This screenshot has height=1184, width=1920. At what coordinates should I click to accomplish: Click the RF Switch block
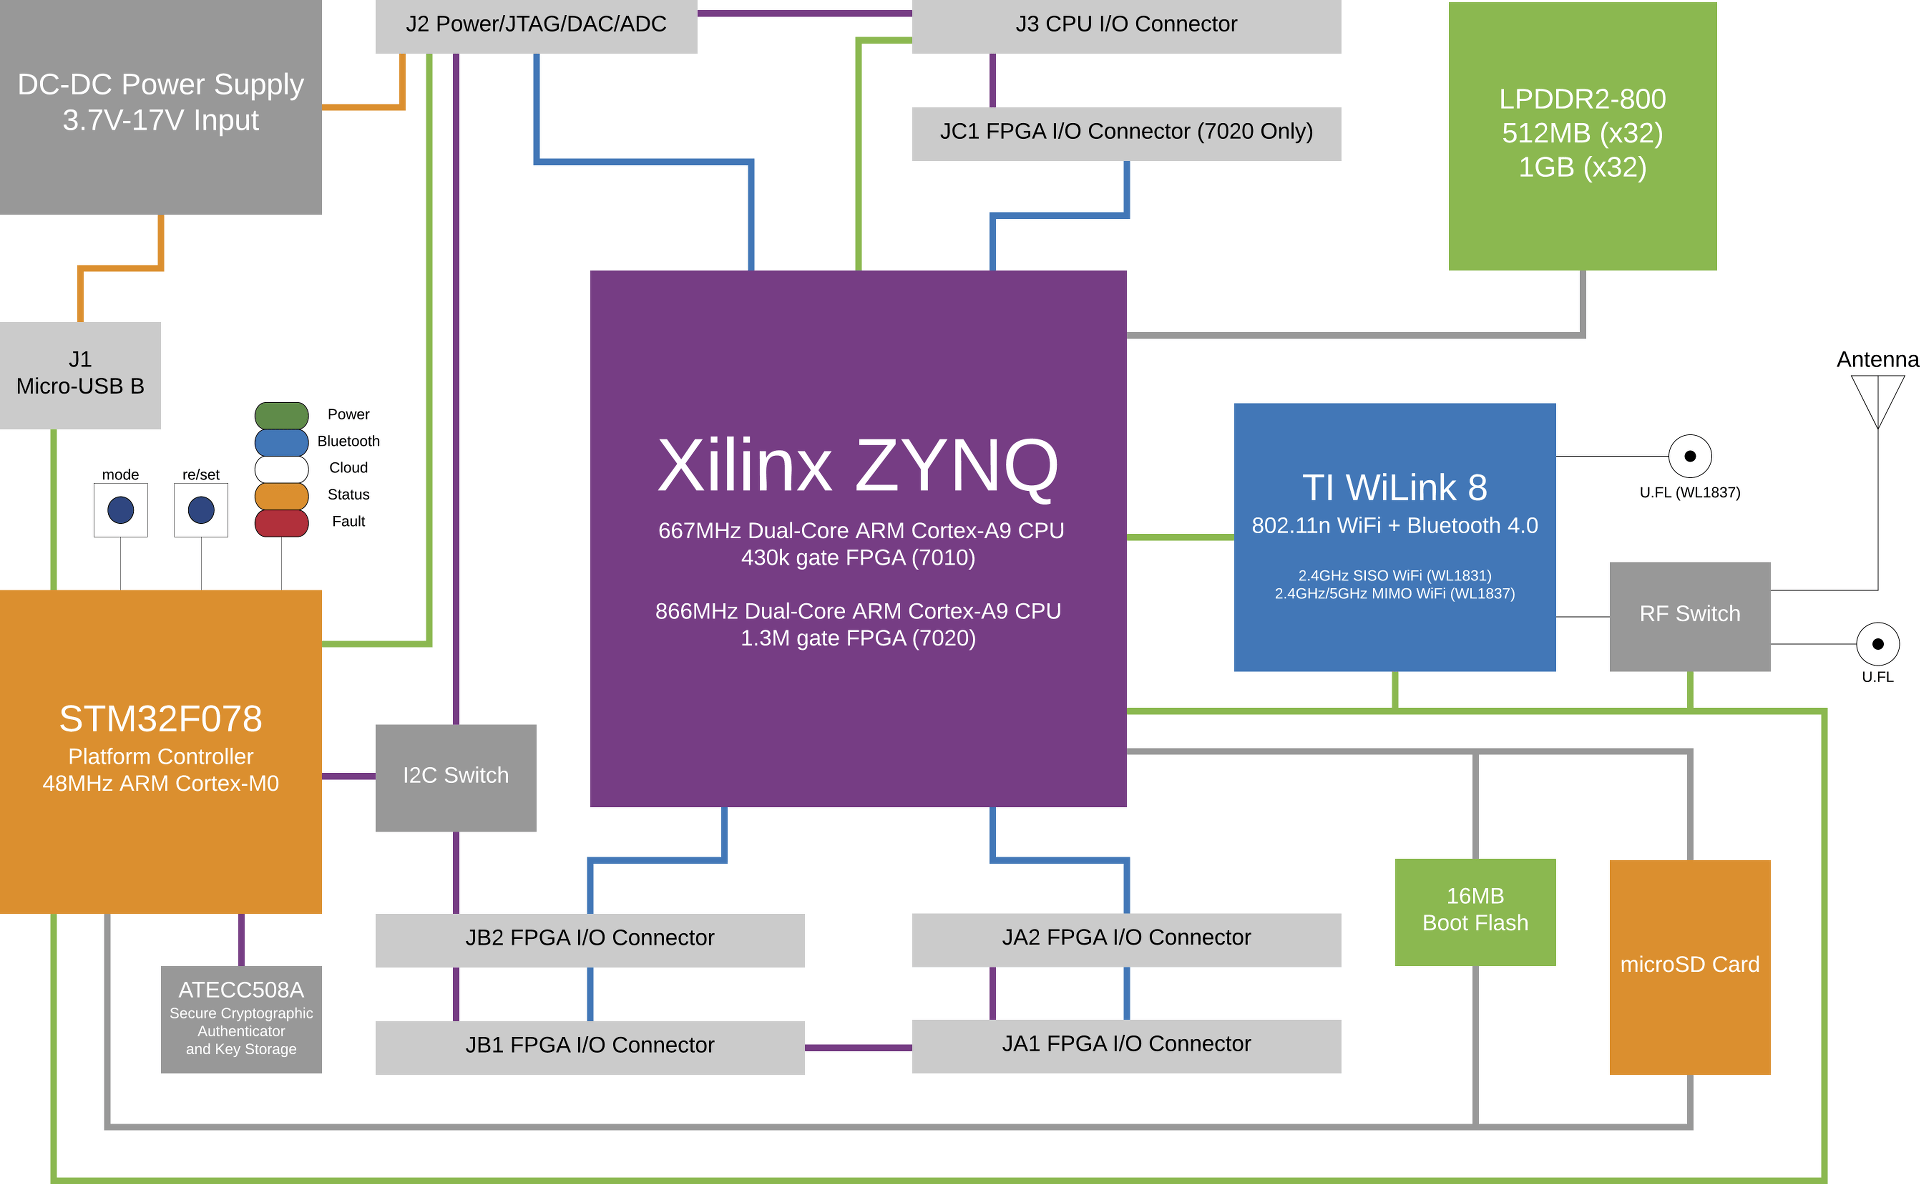tap(1690, 616)
